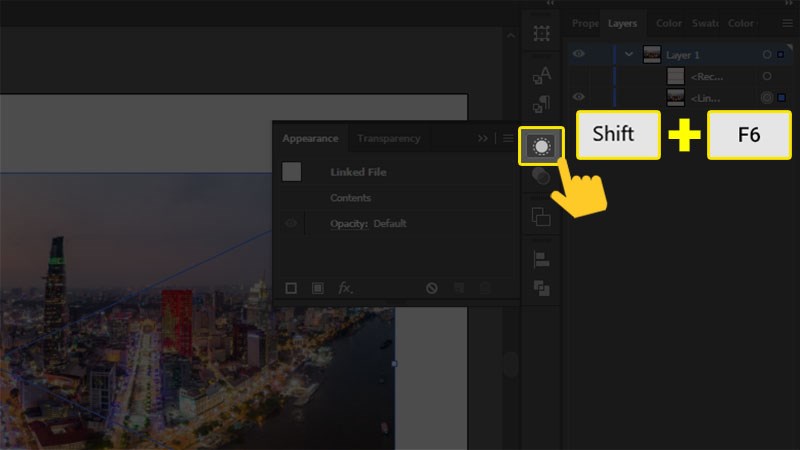This screenshot has width=800, height=450.
Task: Toggle Opacity visibility eye in Appearance panel
Action: pos(291,223)
